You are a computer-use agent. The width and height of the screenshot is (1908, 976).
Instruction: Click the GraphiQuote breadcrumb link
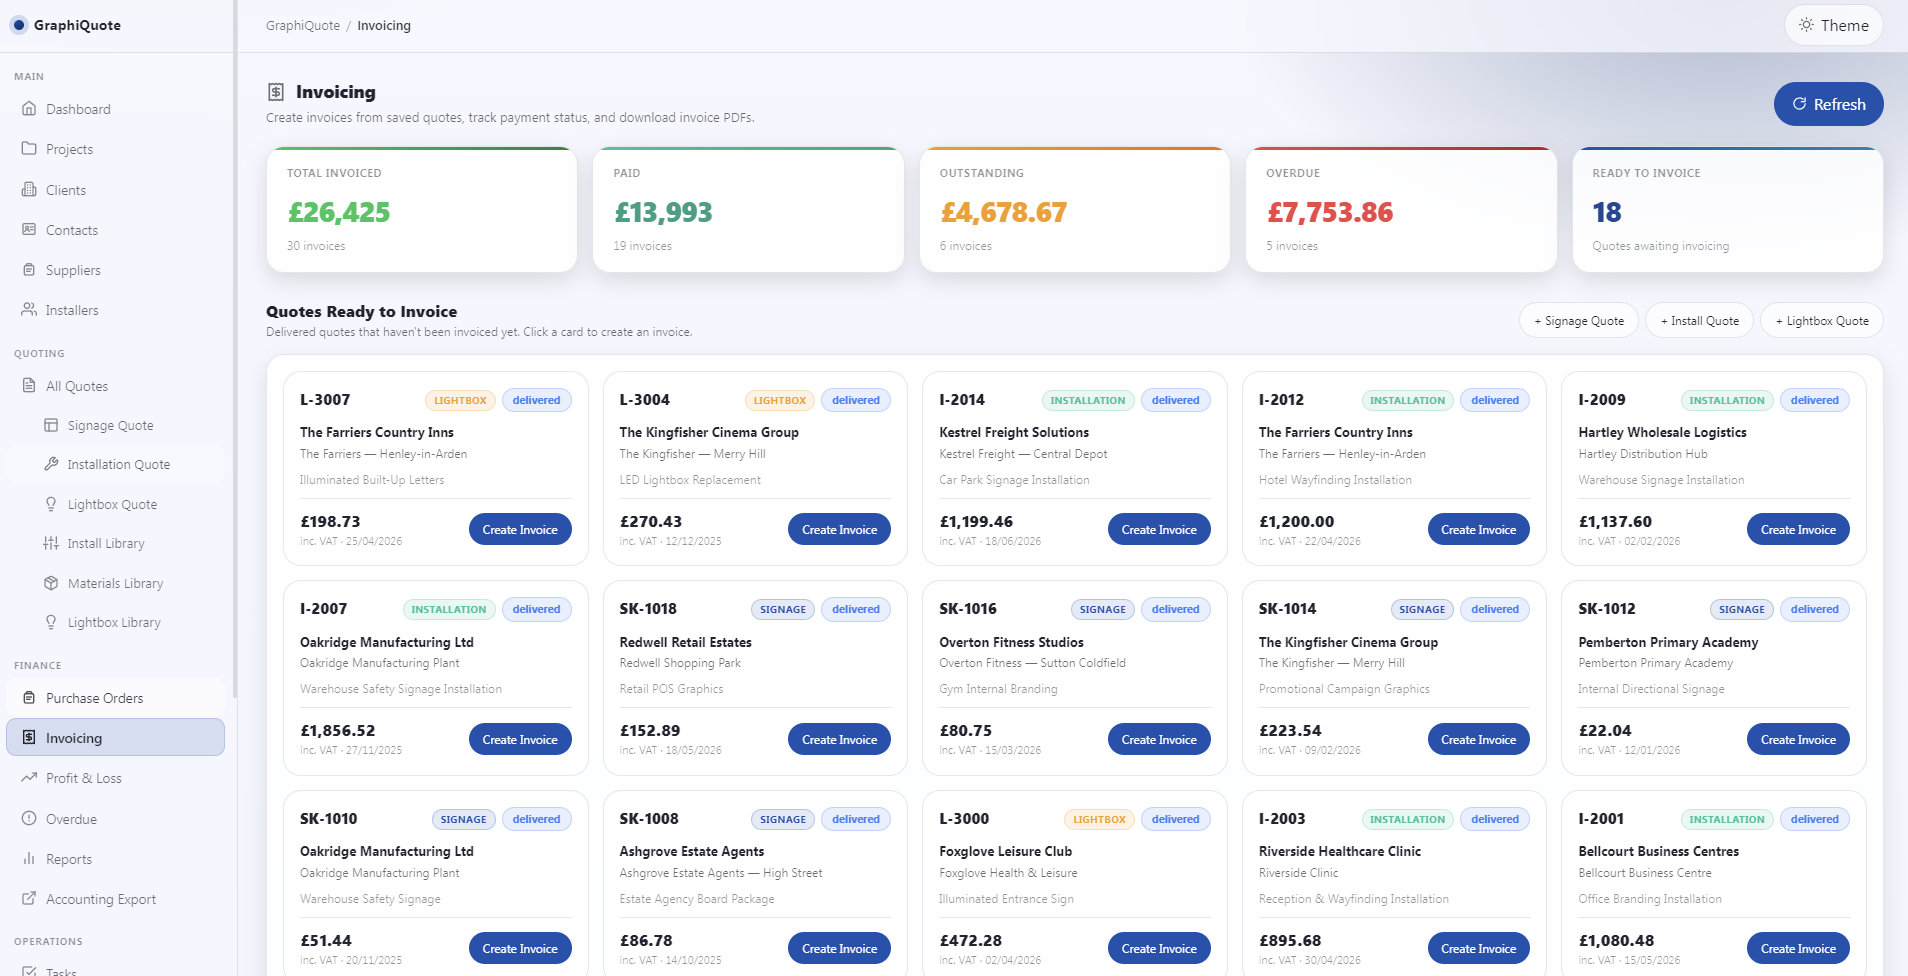(303, 26)
